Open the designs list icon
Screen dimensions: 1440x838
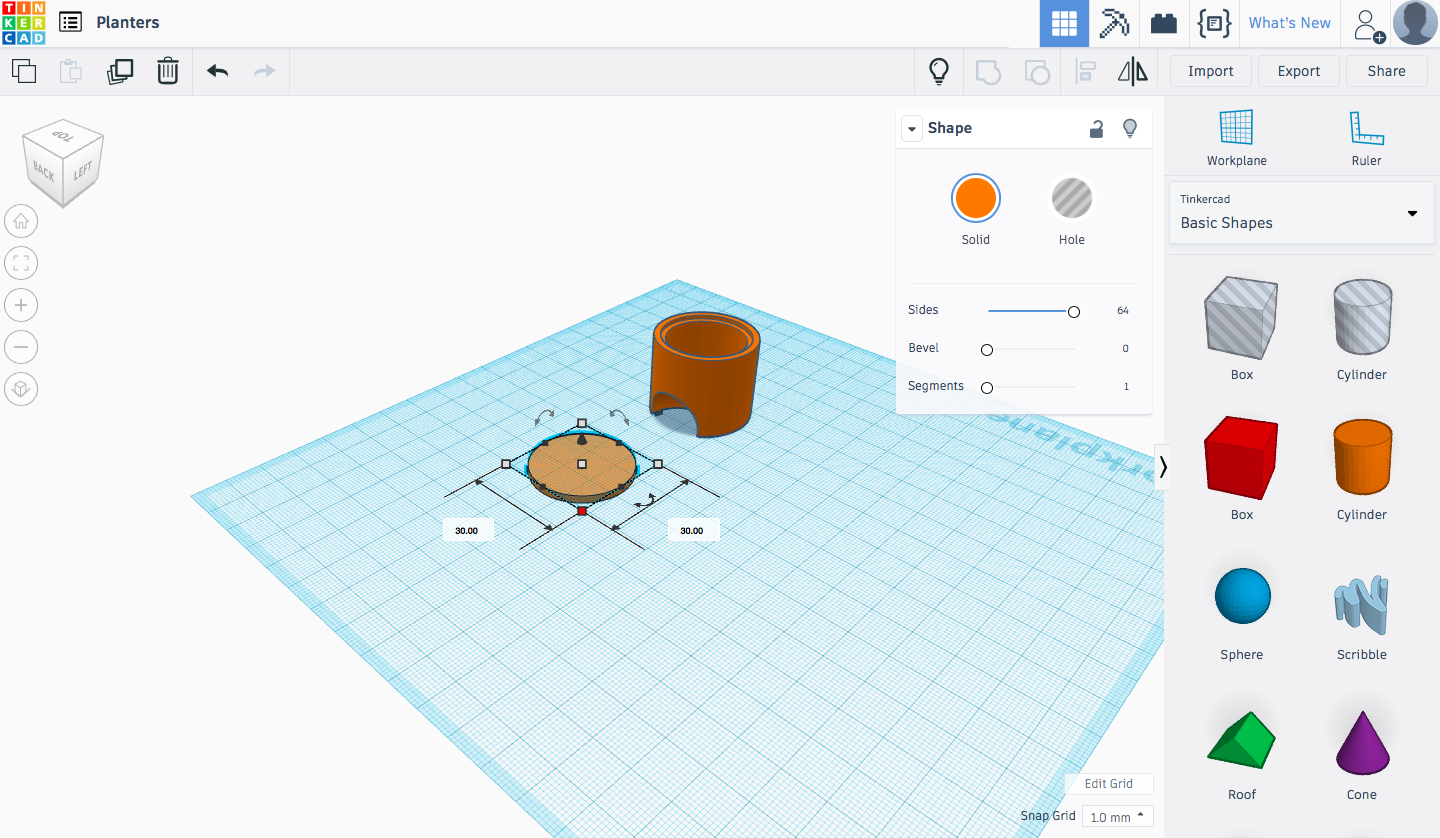[x=70, y=22]
